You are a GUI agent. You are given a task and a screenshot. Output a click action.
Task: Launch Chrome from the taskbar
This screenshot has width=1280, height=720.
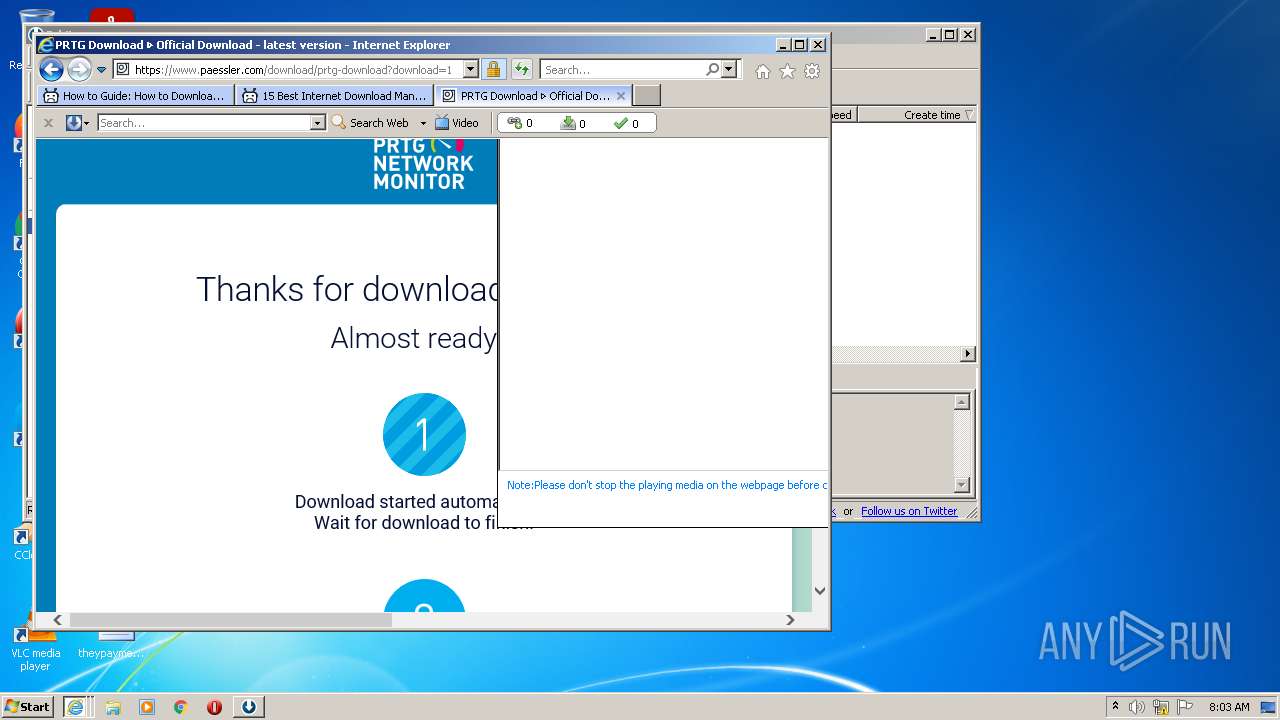tap(181, 707)
